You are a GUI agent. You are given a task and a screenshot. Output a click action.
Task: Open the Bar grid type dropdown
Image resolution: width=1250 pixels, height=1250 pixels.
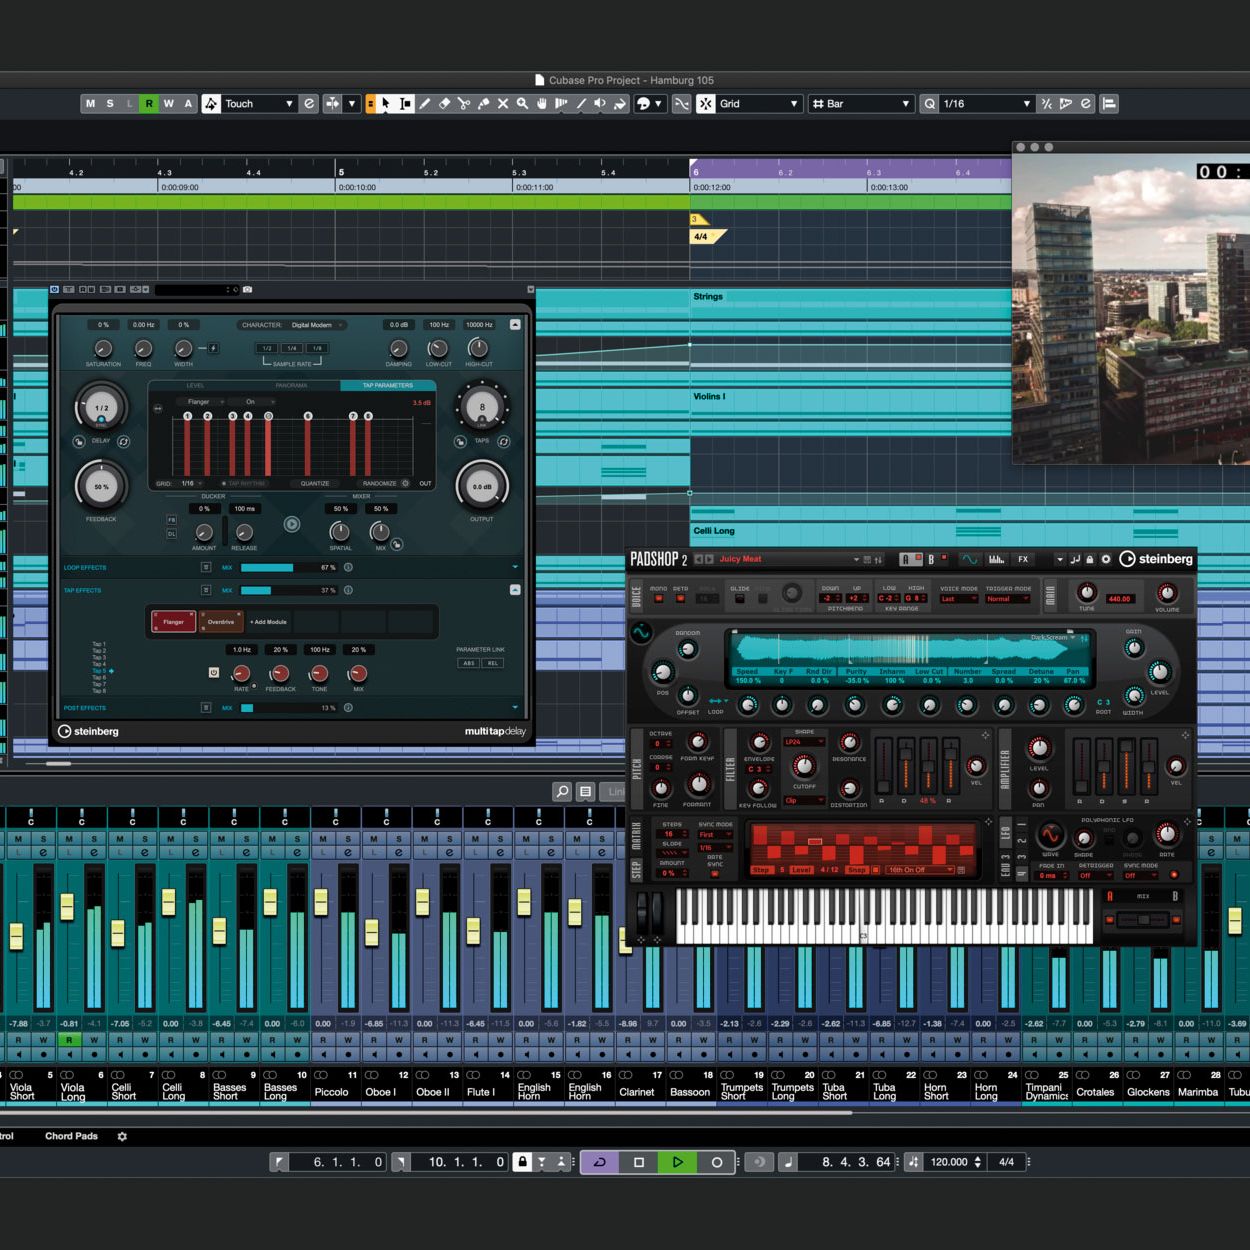[x=861, y=104]
